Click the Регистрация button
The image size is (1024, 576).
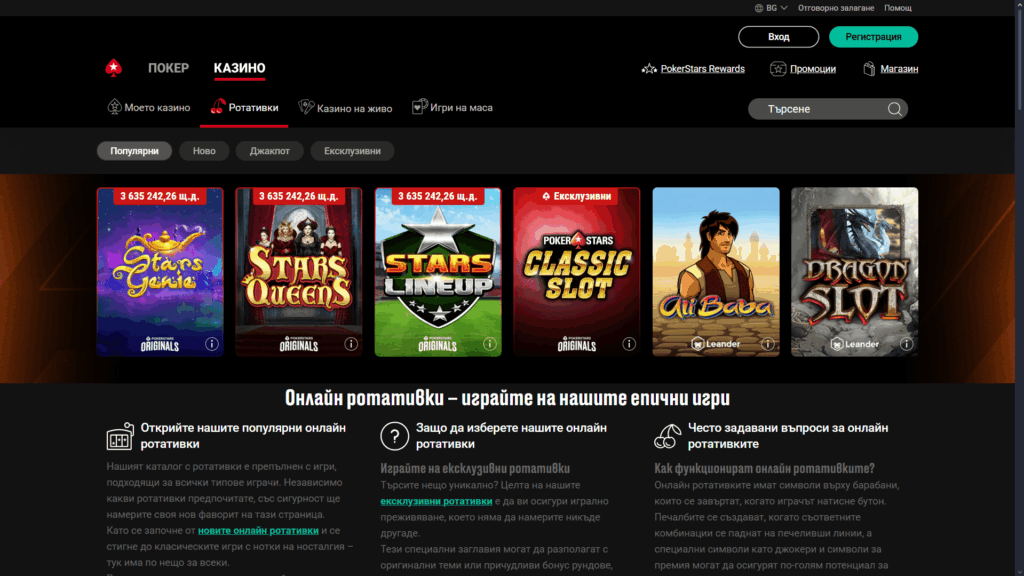coord(873,36)
